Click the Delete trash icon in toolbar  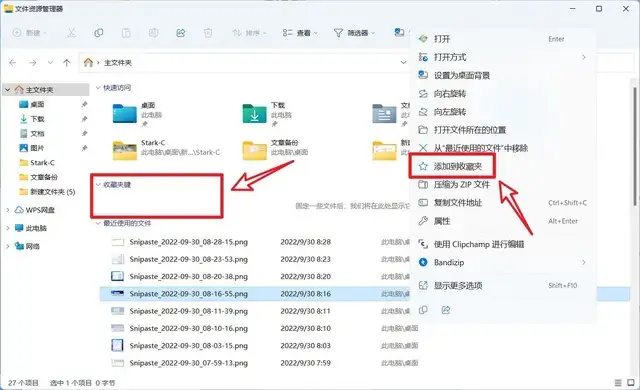click(x=208, y=33)
